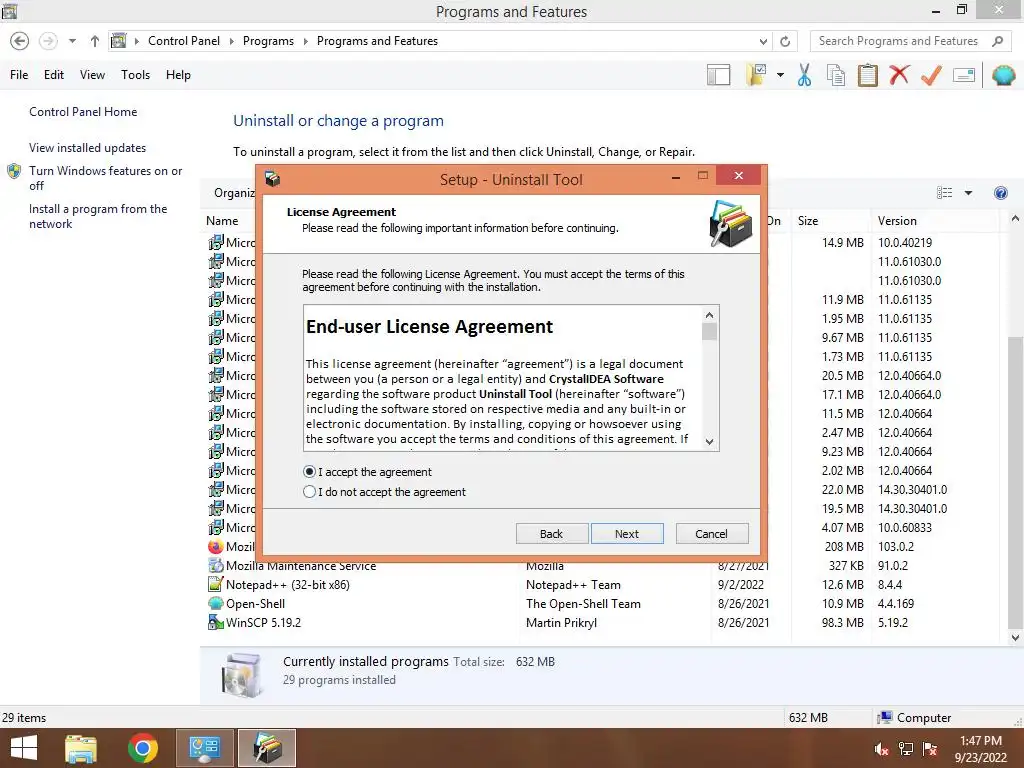Click the folder options toolbar icon
Image resolution: width=1024 pixels, height=768 pixels.
coord(756,75)
